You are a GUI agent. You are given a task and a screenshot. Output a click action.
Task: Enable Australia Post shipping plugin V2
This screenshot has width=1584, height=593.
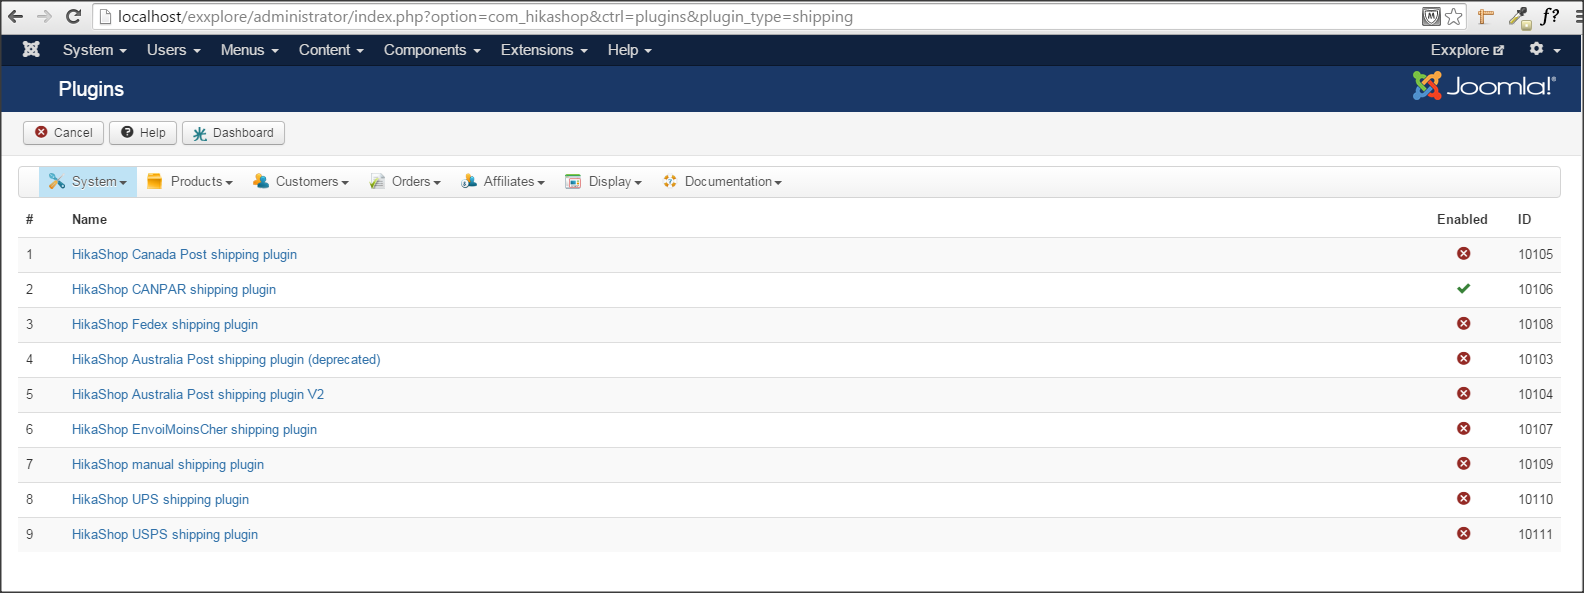coord(1463,394)
